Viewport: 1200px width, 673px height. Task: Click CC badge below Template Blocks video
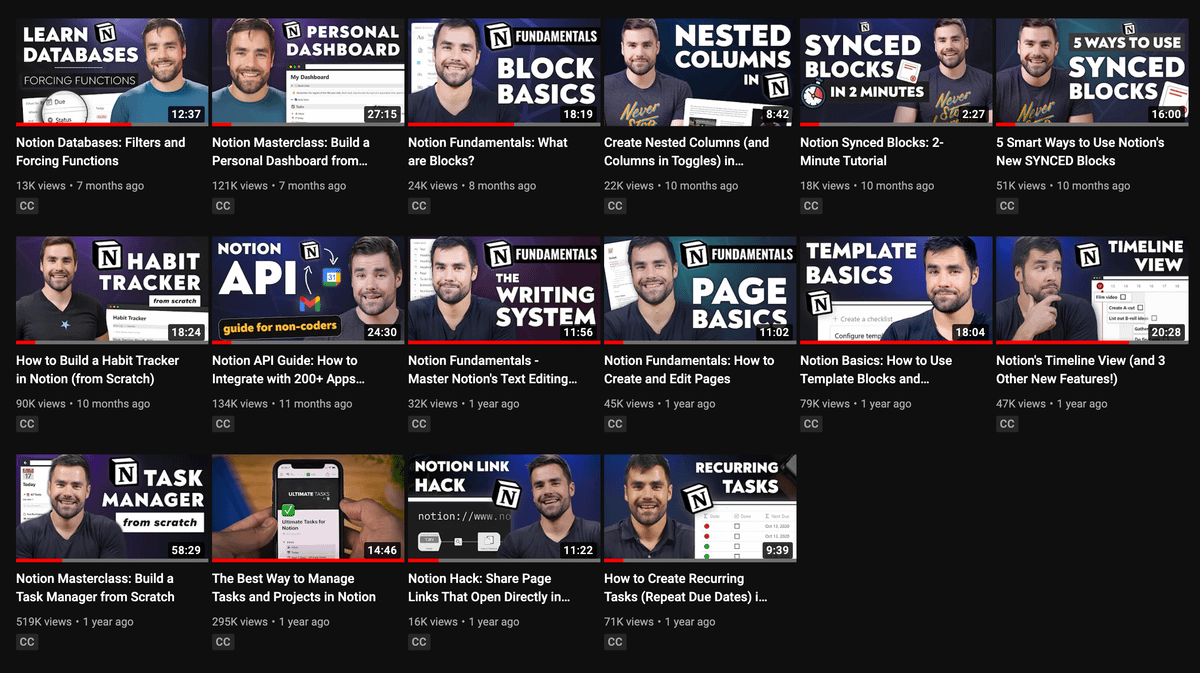(x=811, y=424)
